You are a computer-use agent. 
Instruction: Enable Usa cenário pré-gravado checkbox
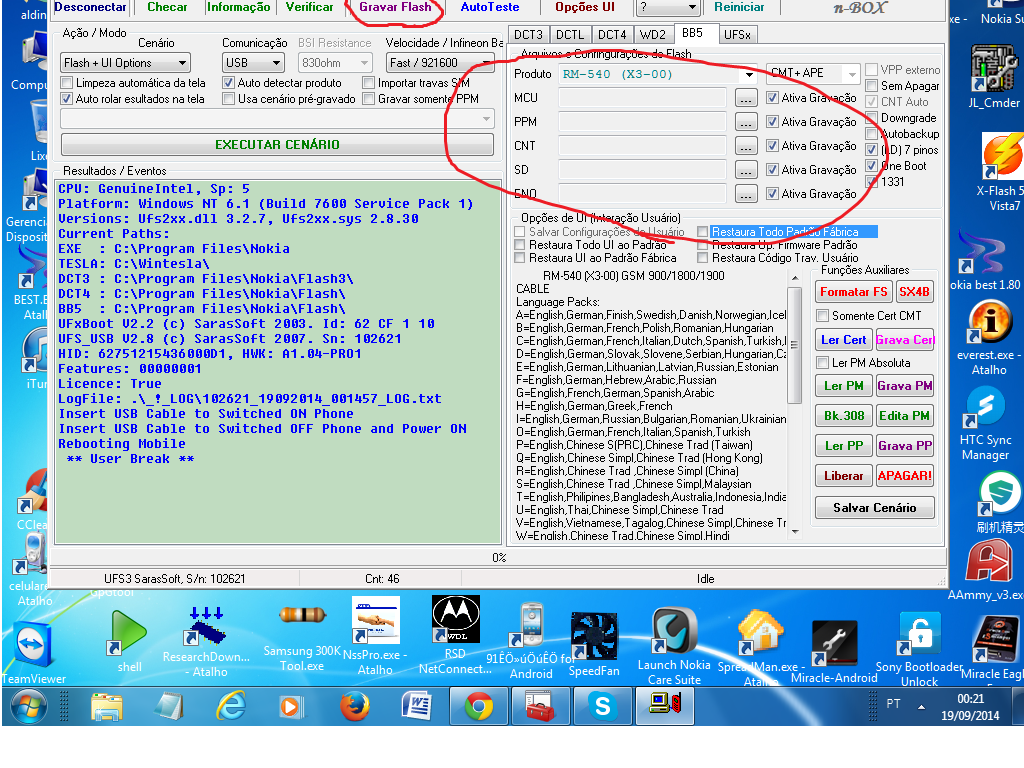(x=228, y=99)
